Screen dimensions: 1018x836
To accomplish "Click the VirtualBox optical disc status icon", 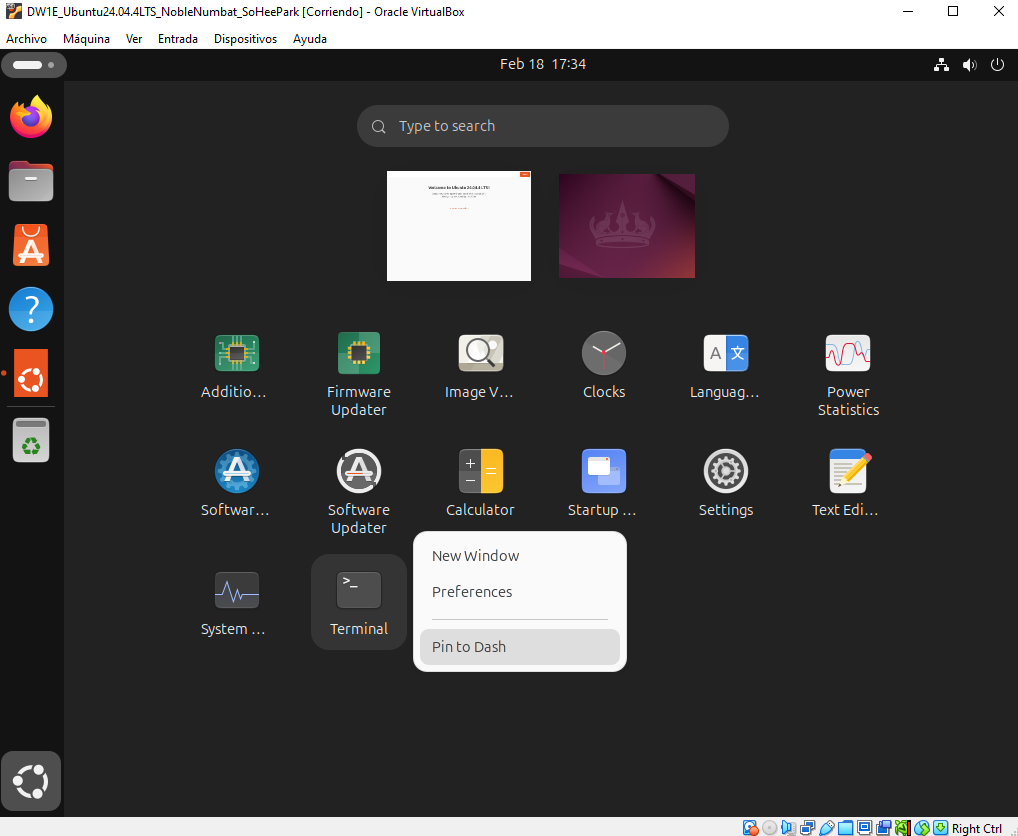I will [770, 828].
